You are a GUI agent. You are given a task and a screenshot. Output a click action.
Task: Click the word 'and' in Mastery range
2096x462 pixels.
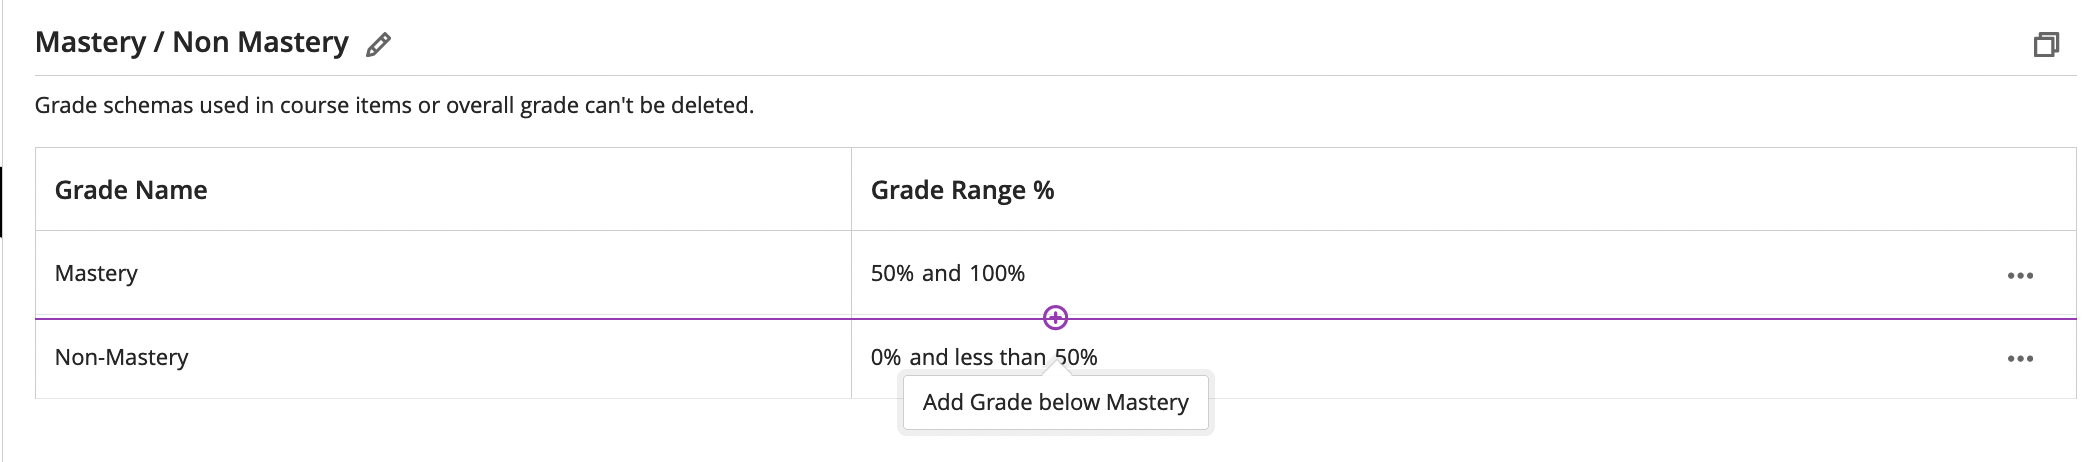pyautogui.click(x=941, y=274)
